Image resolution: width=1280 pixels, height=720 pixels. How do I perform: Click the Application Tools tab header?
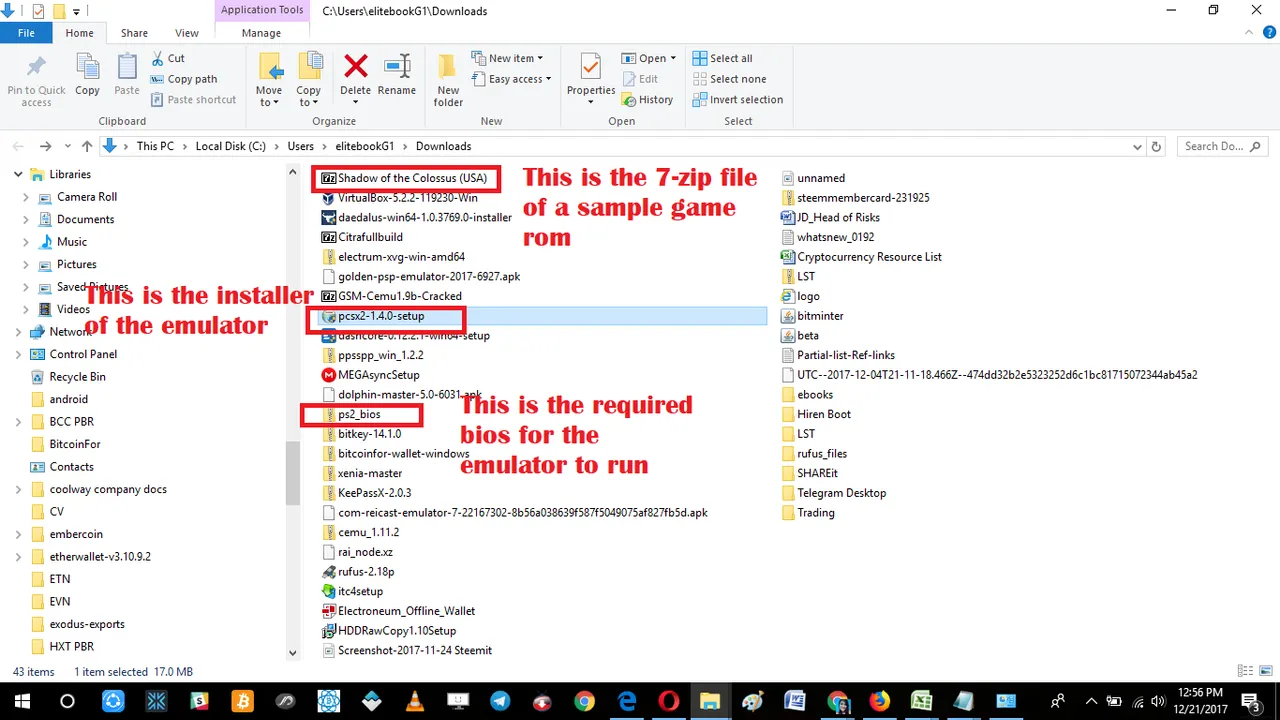pyautogui.click(x=262, y=10)
